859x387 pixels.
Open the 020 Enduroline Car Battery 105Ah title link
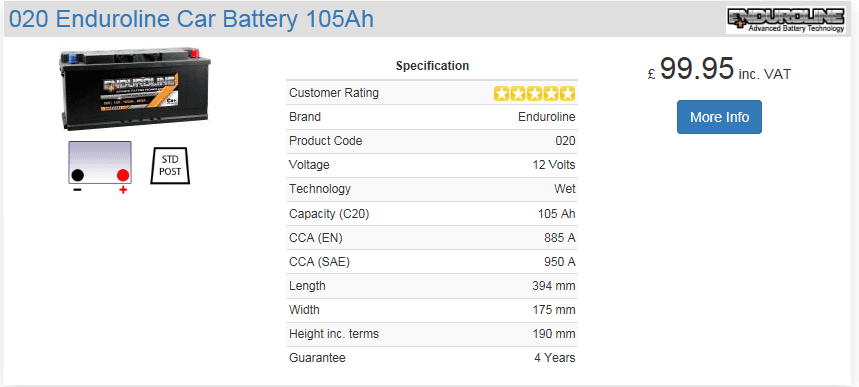(192, 19)
